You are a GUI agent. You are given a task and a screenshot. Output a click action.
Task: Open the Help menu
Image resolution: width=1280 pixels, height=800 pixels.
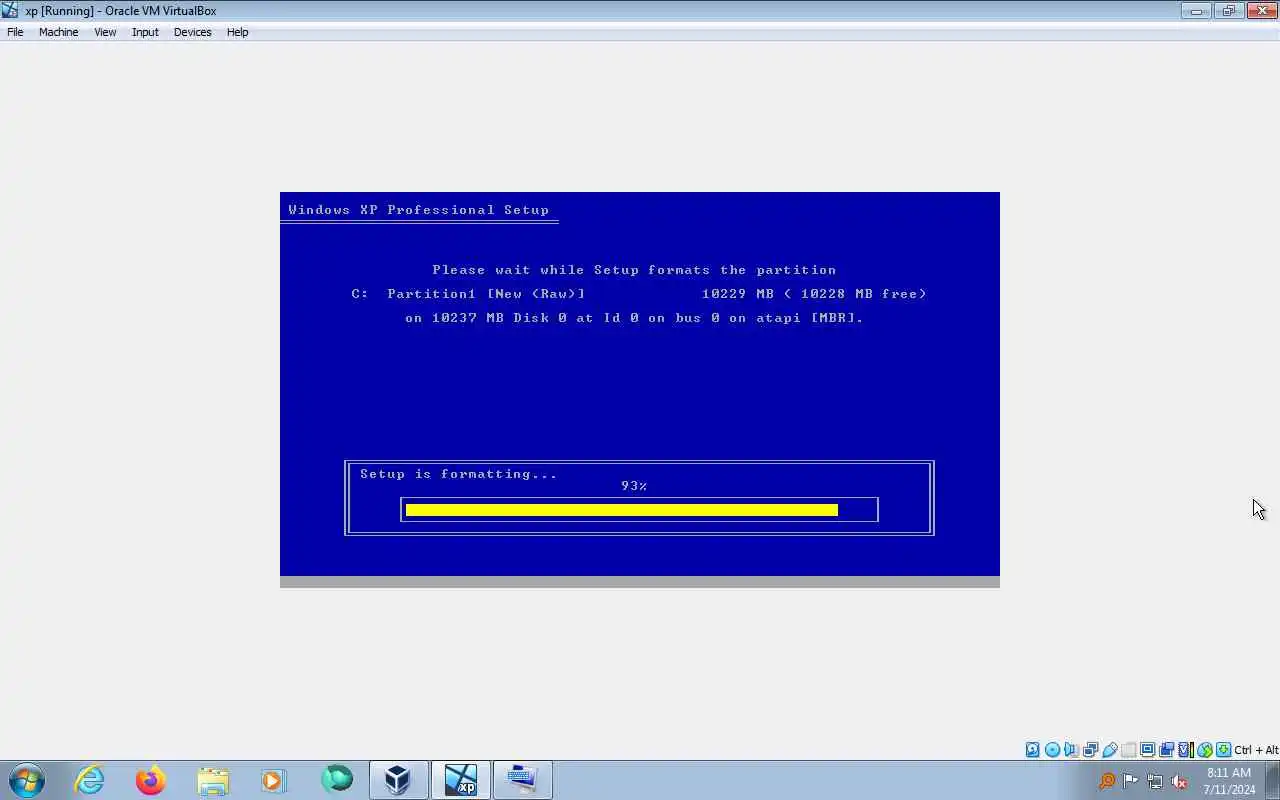coord(237,32)
